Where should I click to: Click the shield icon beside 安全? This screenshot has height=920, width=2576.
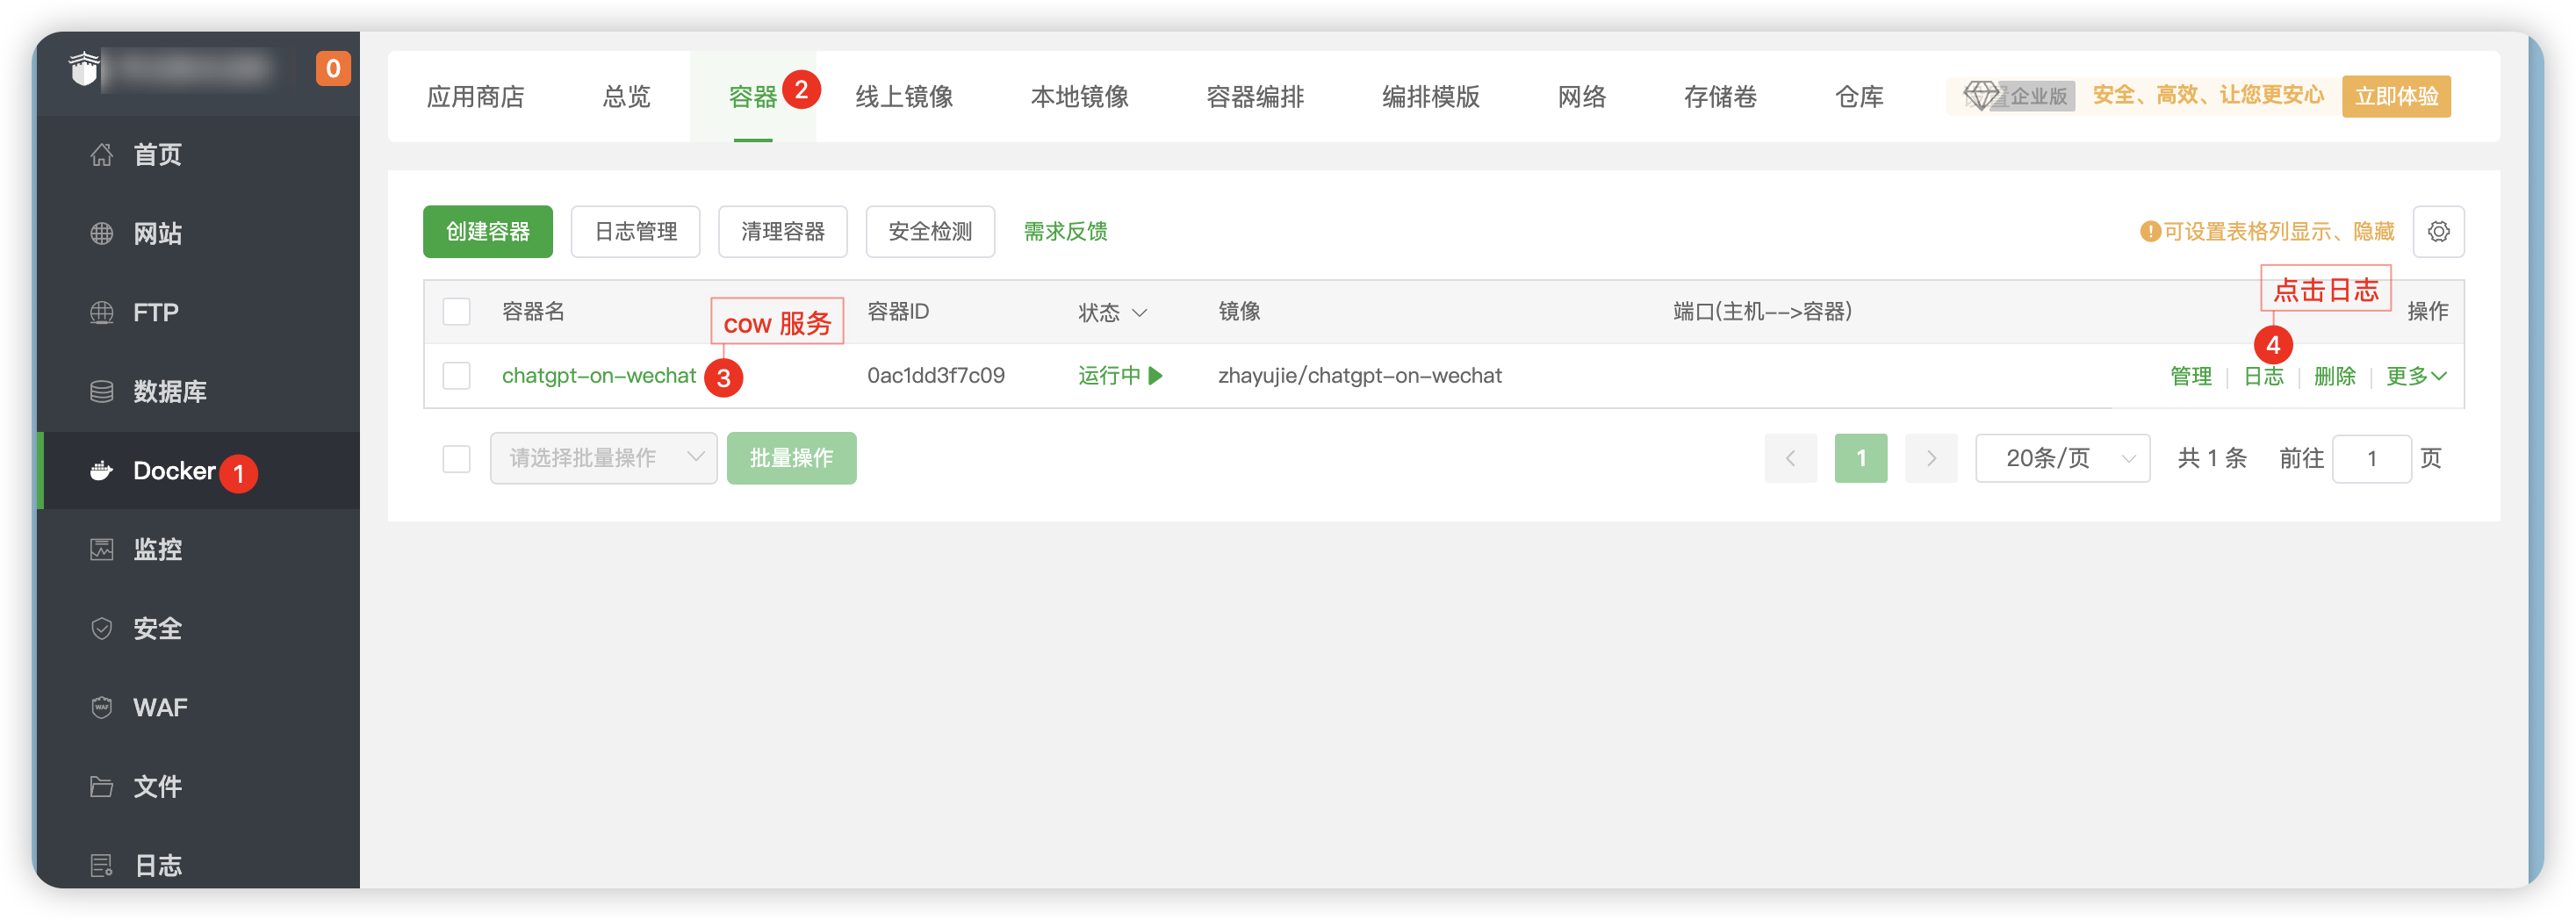(x=101, y=628)
